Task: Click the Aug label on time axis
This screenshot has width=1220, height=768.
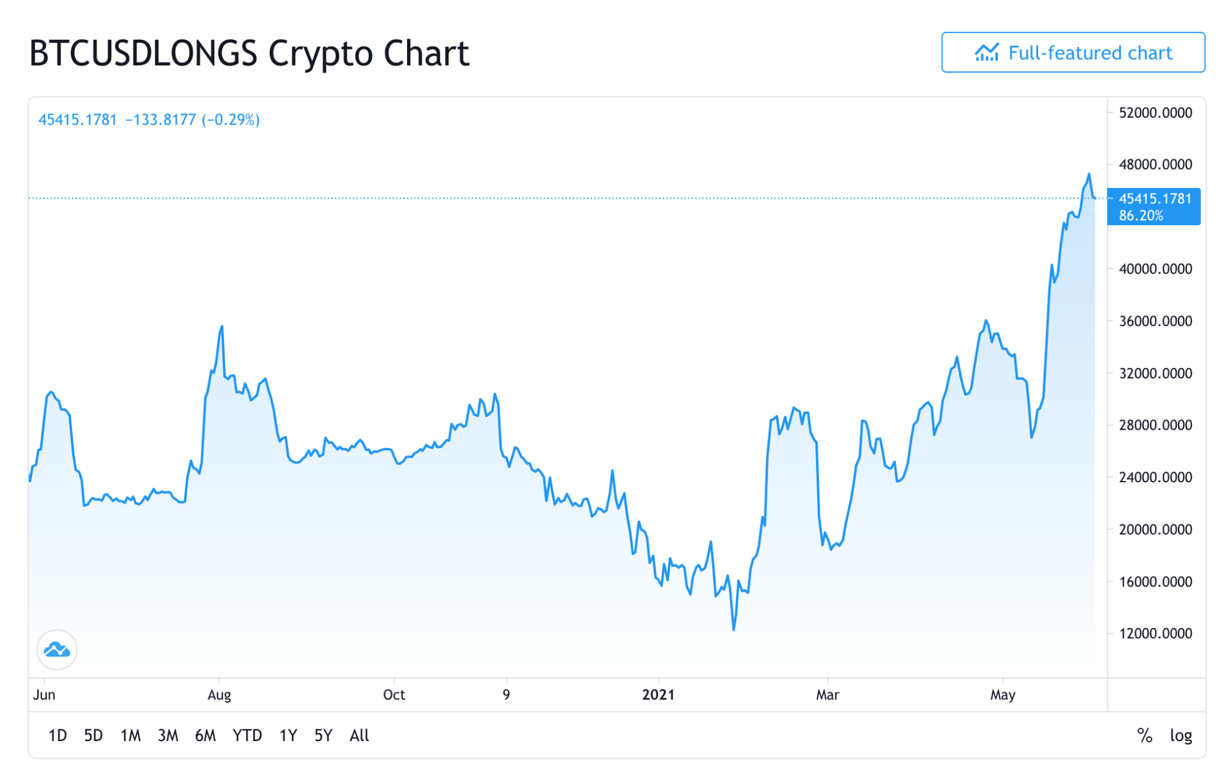Action: click(x=219, y=695)
